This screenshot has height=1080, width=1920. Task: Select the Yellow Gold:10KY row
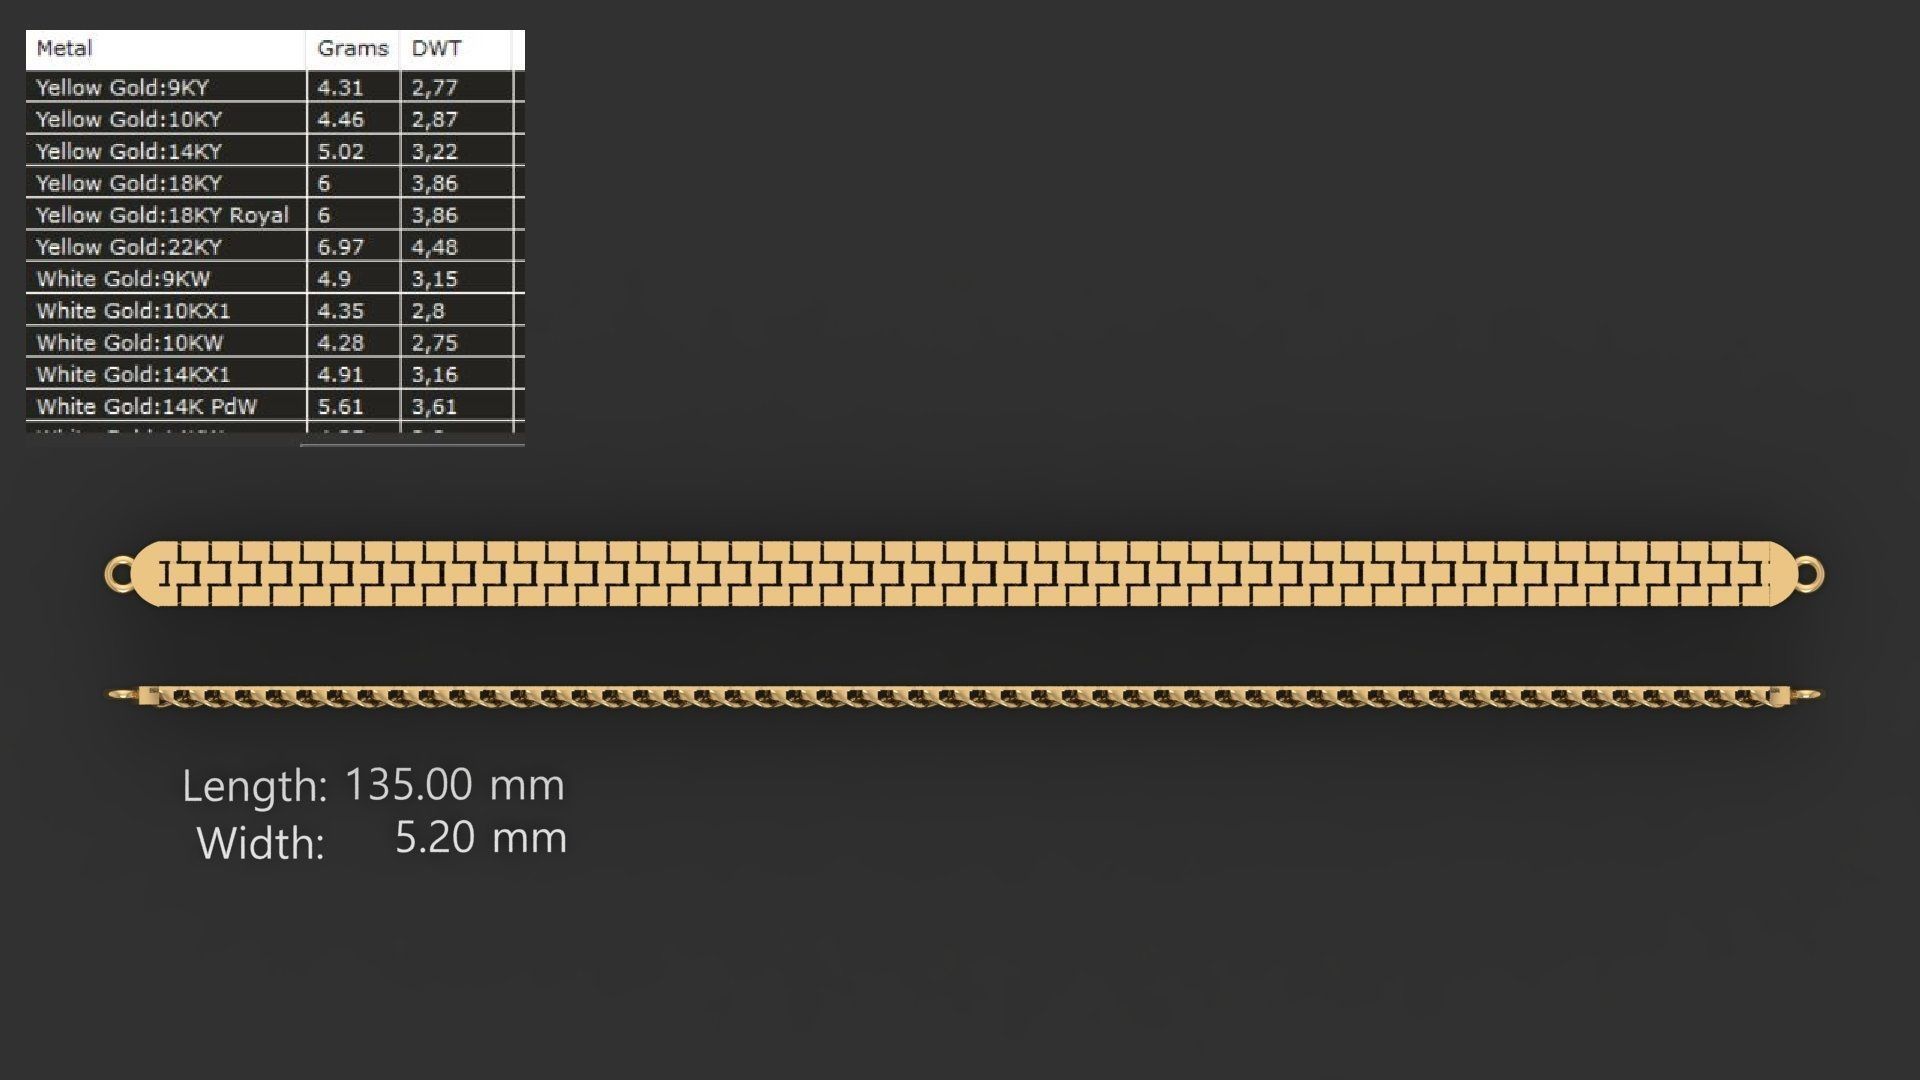[x=129, y=119]
